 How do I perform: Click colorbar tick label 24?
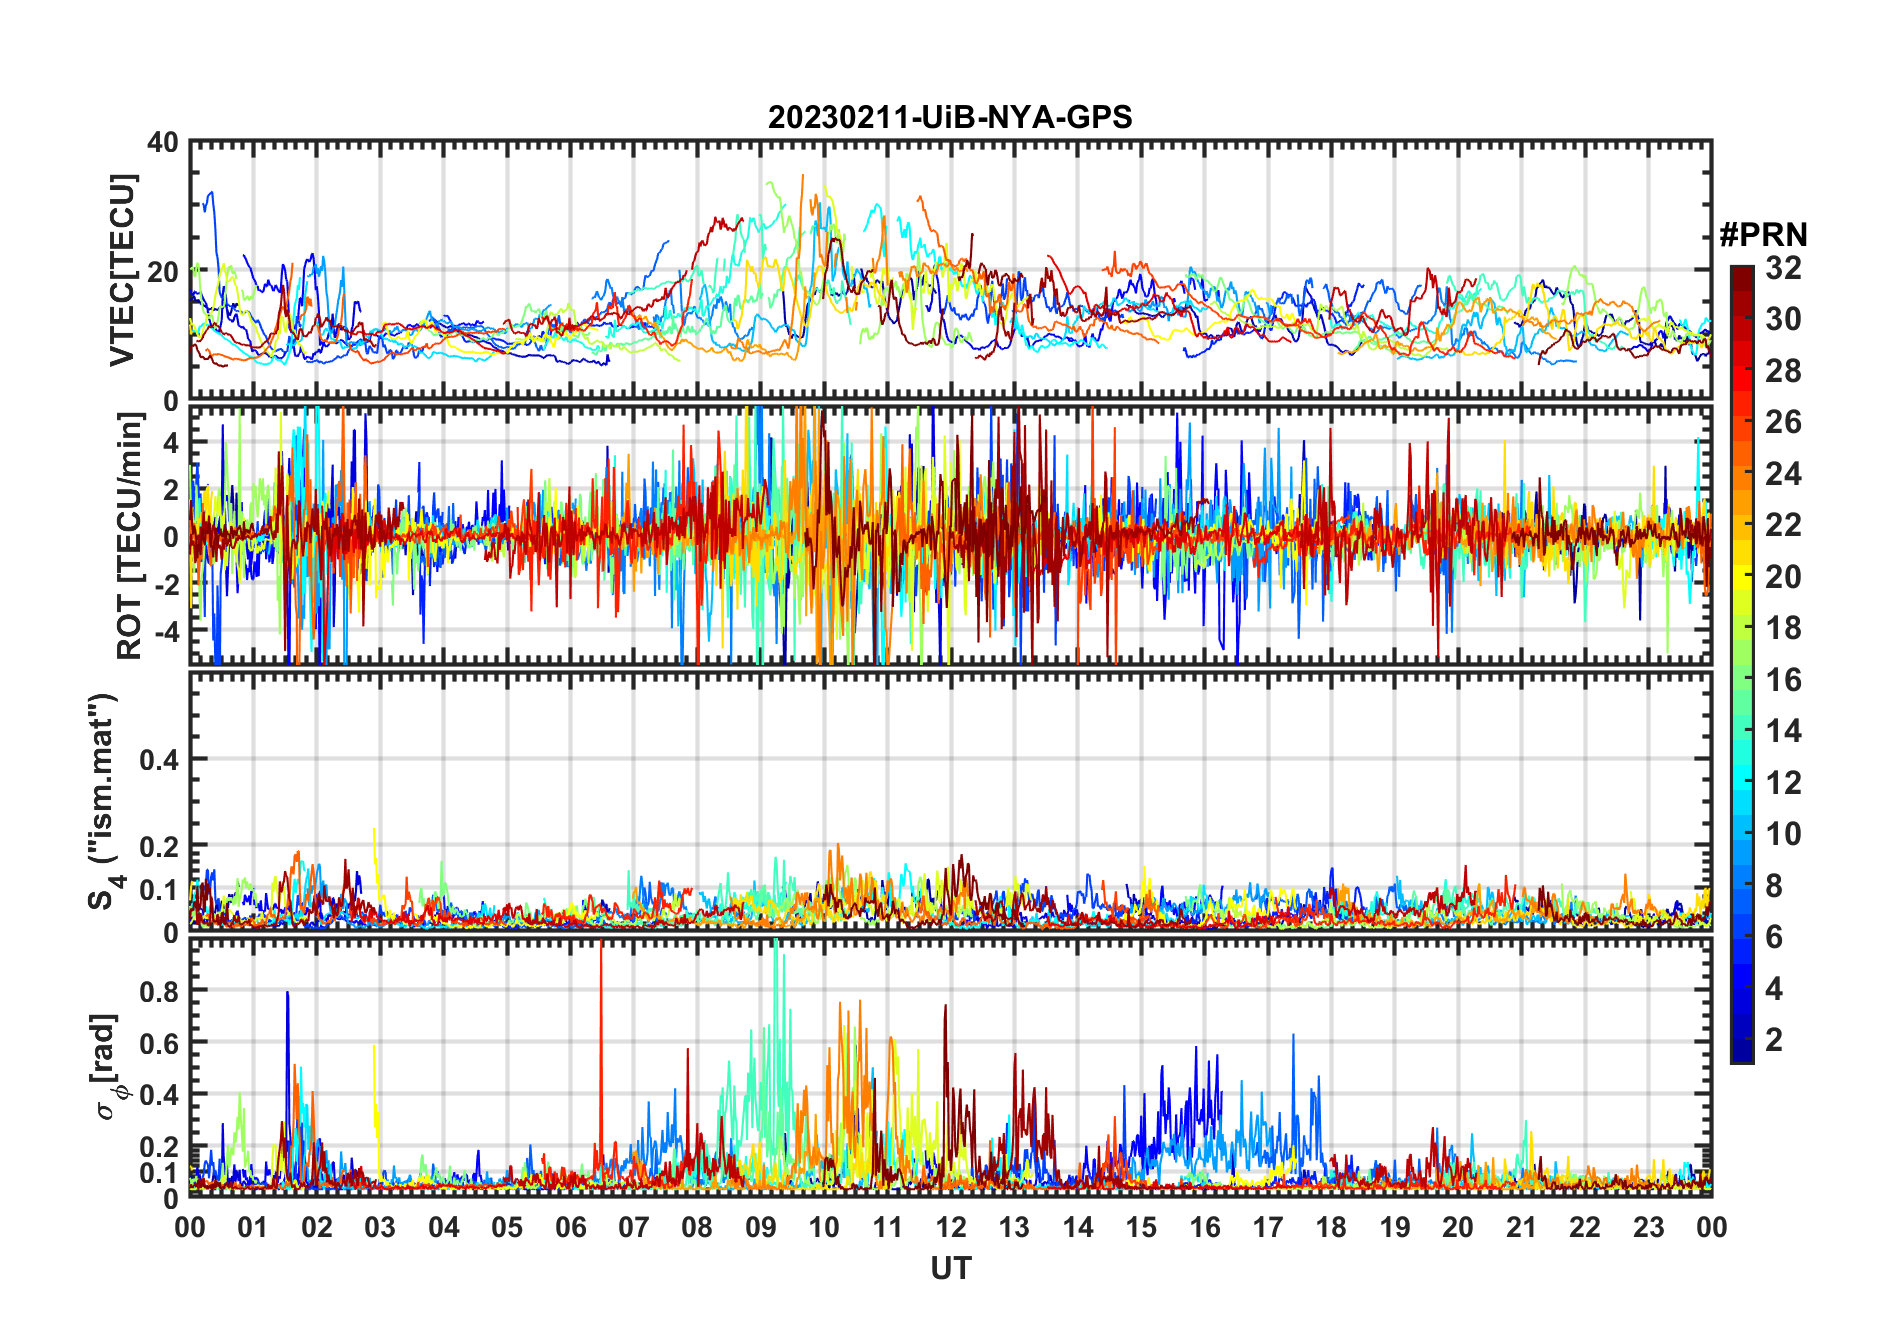1783,474
